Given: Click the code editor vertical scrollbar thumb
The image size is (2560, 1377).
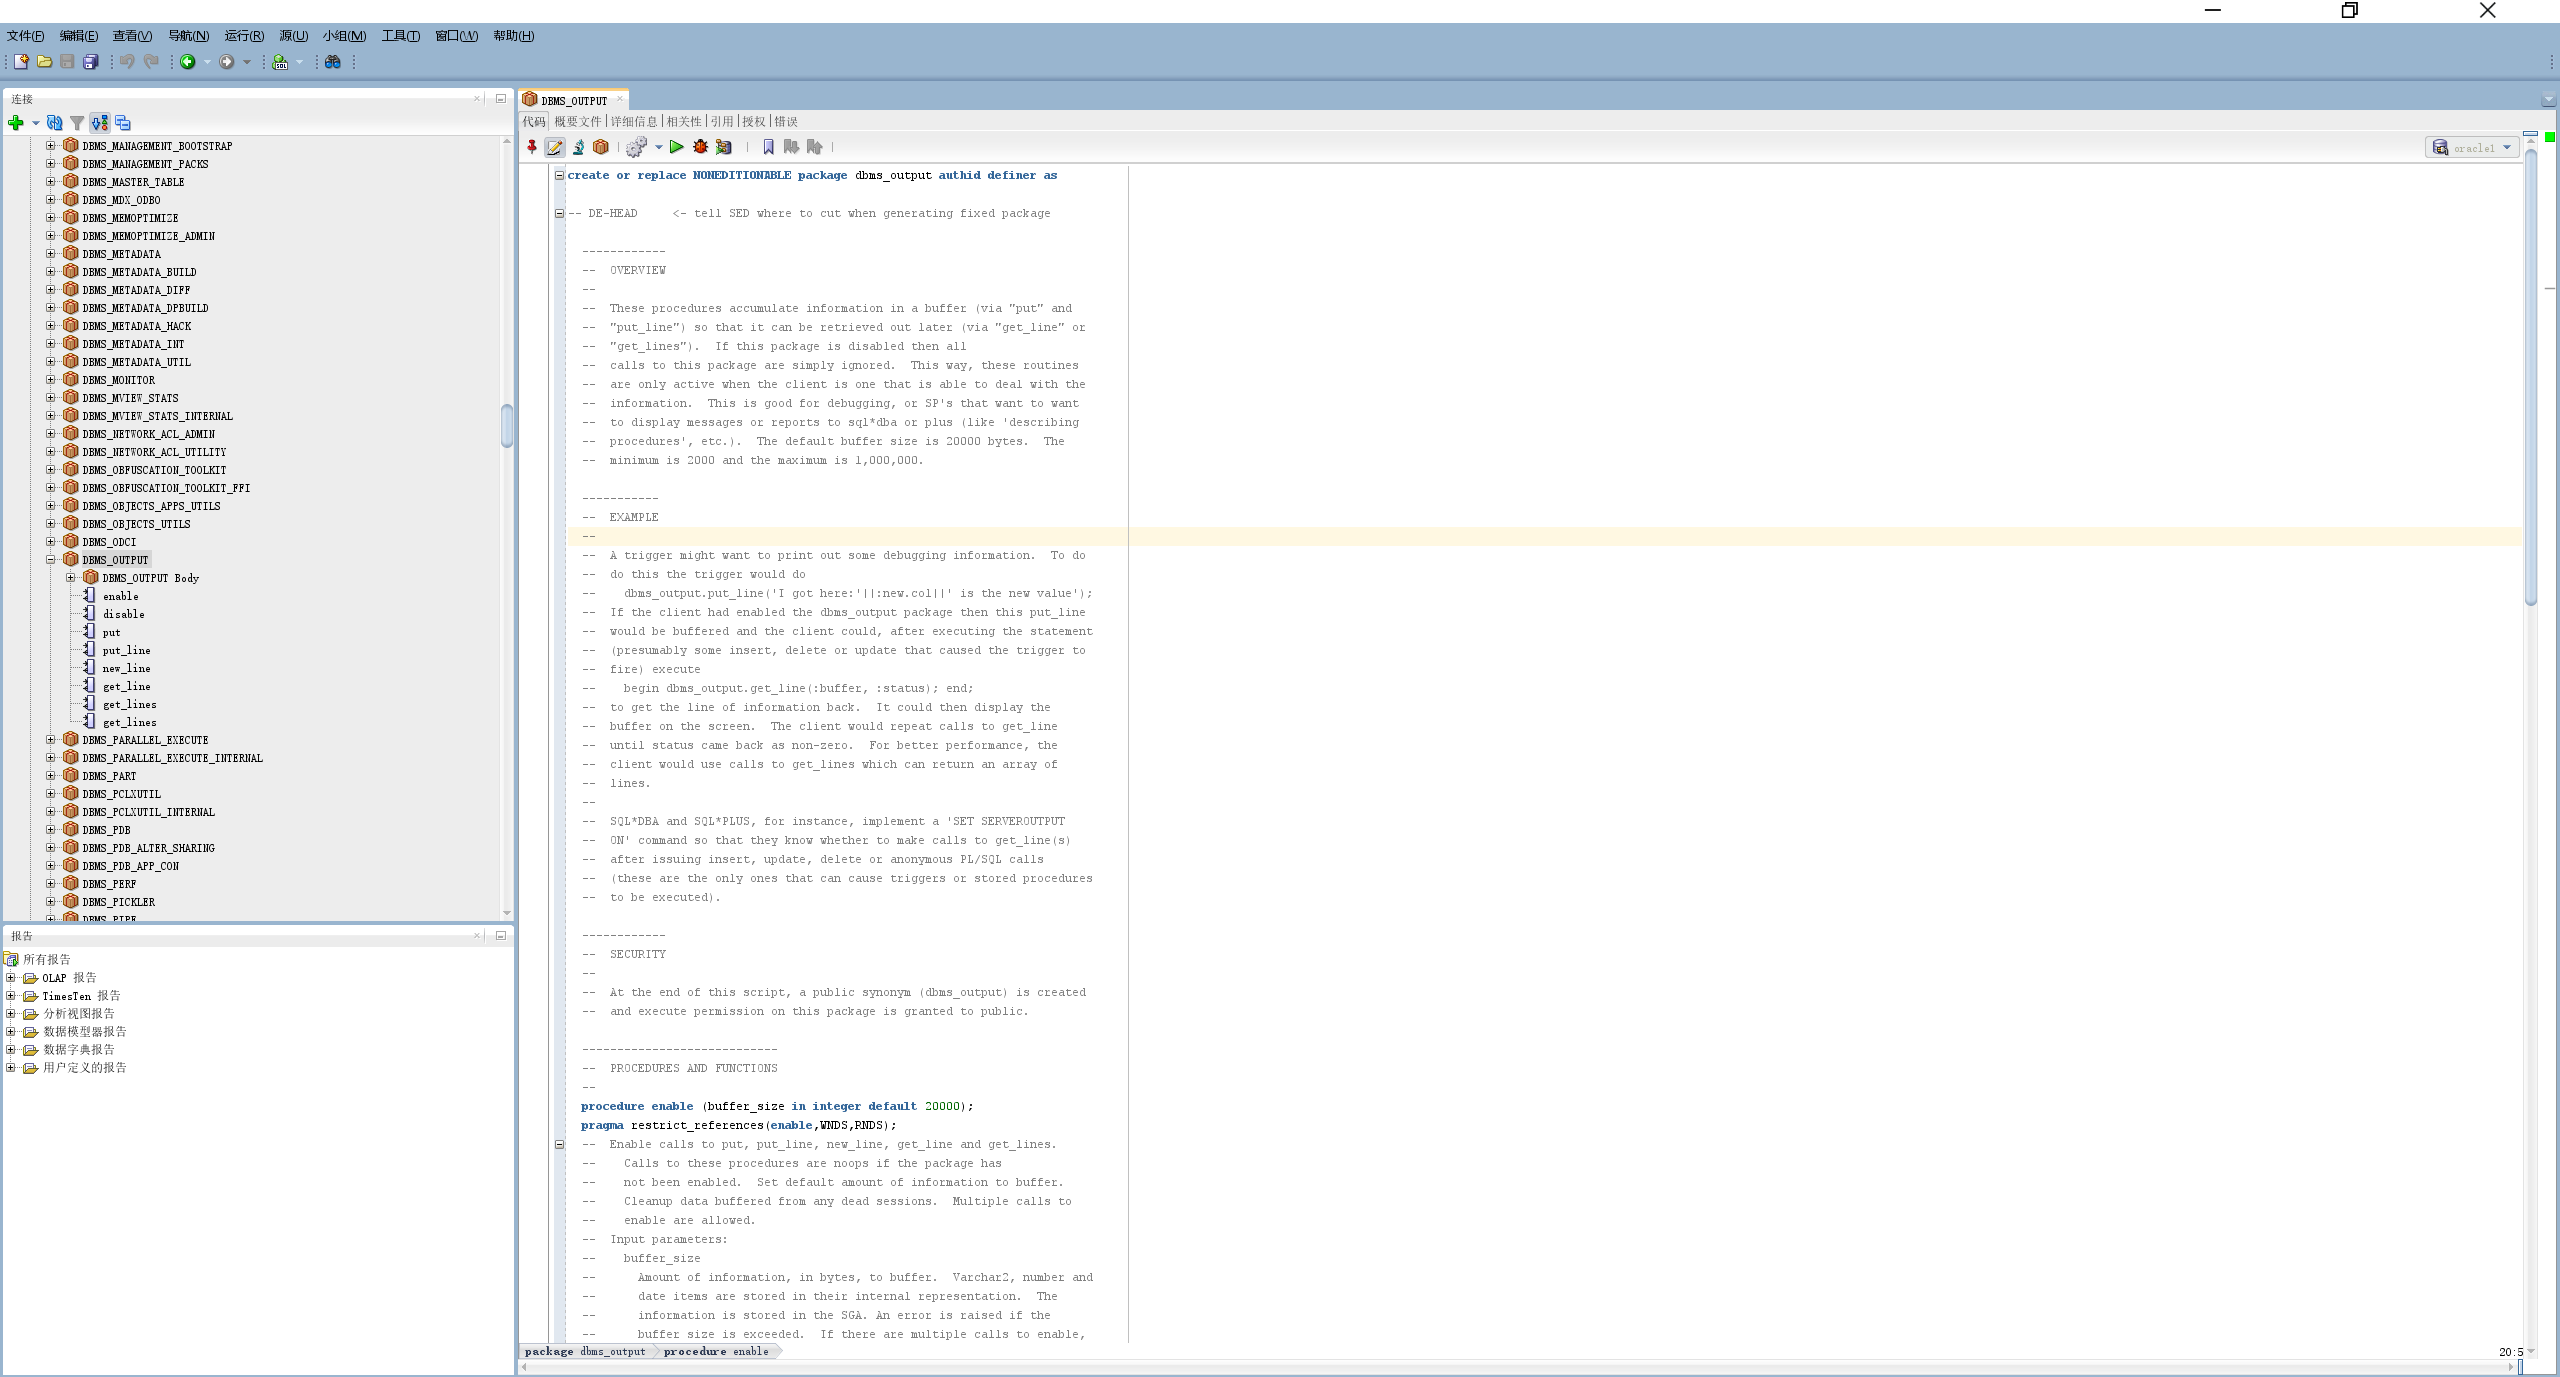Looking at the screenshot, I should 2531,378.
